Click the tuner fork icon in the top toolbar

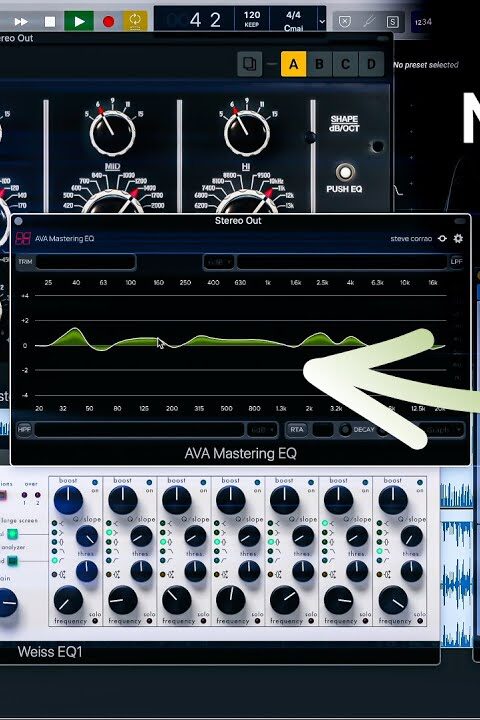click(x=368, y=22)
